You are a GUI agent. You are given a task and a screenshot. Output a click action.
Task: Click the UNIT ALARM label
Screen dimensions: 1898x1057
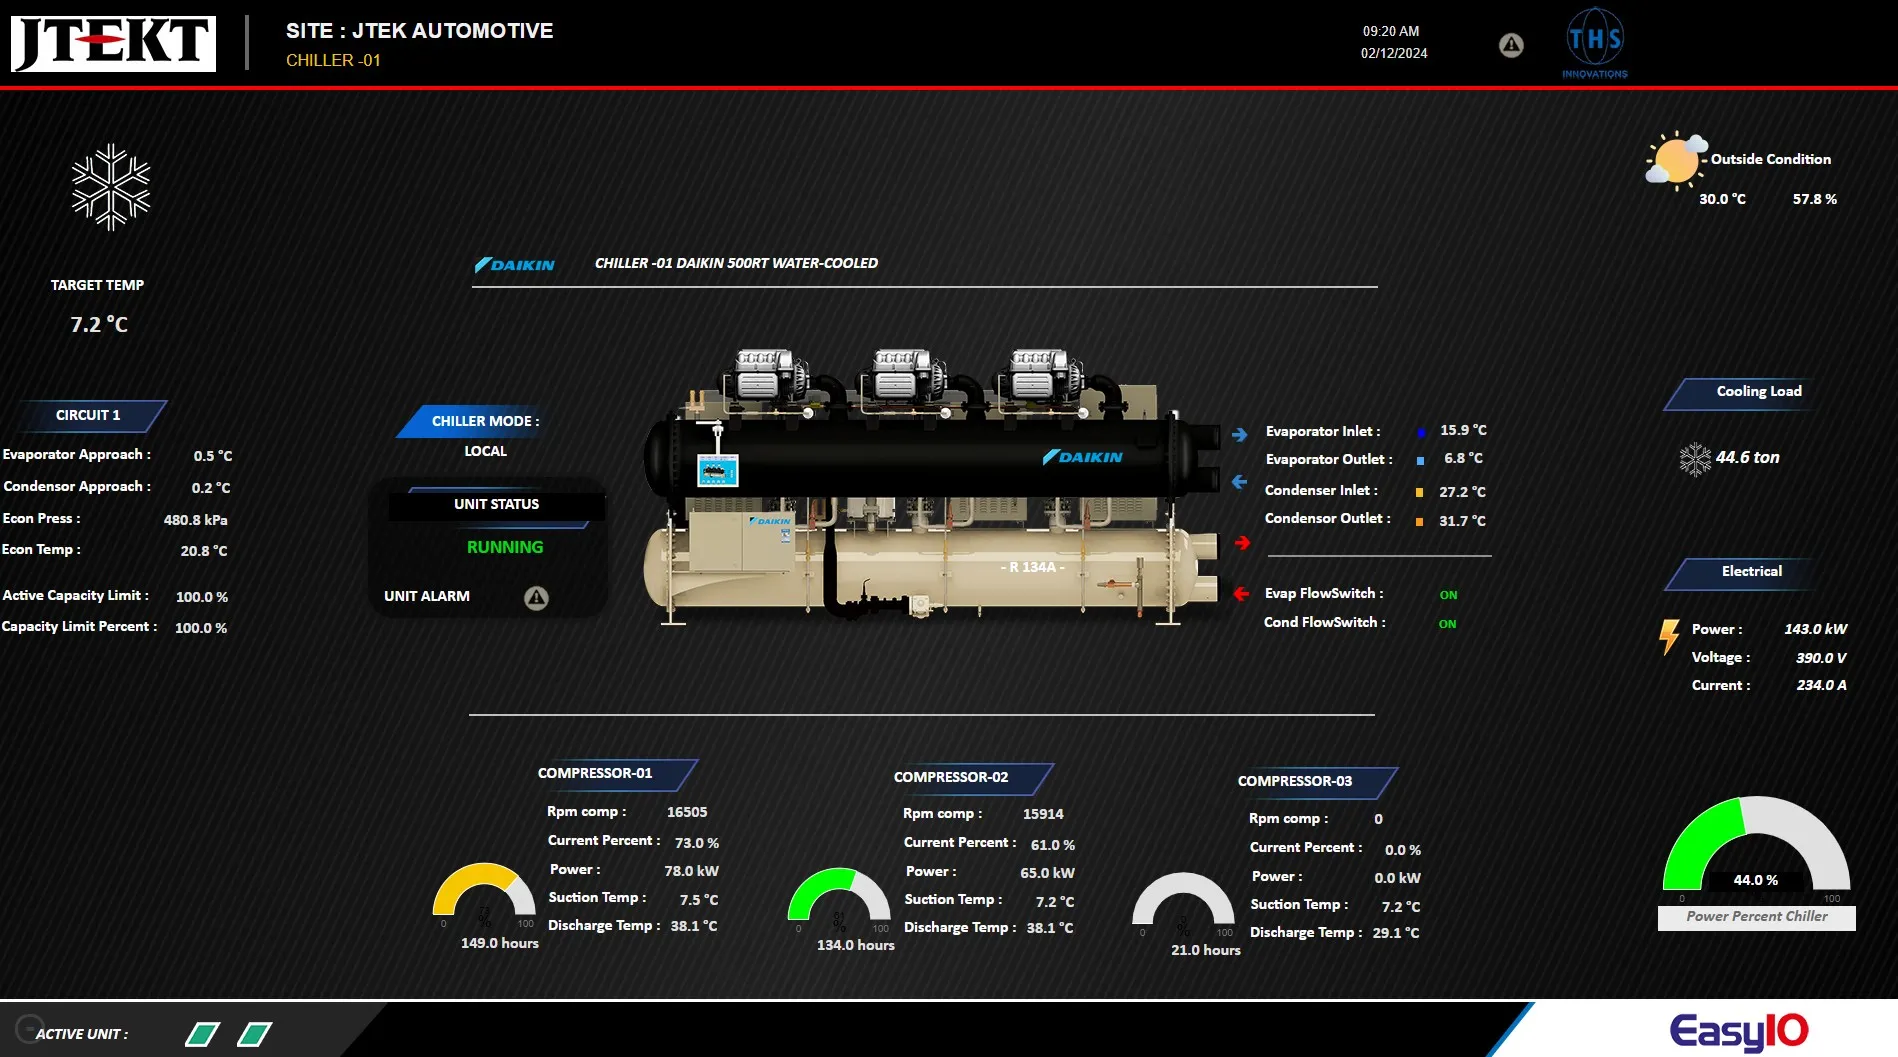point(426,597)
